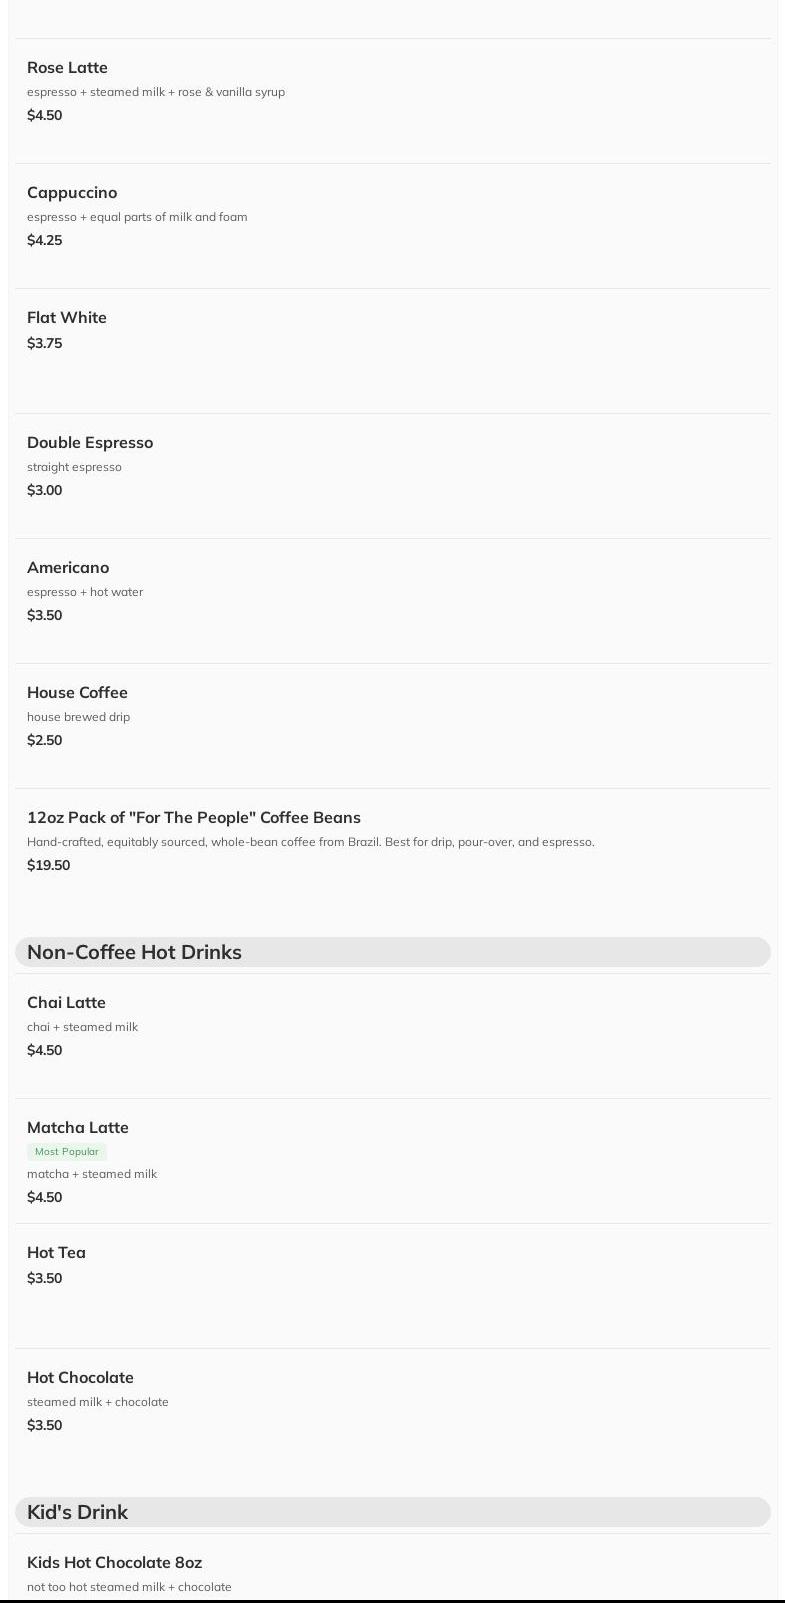
Task: Click the Kid's Drink section header
Action: click(x=77, y=1512)
